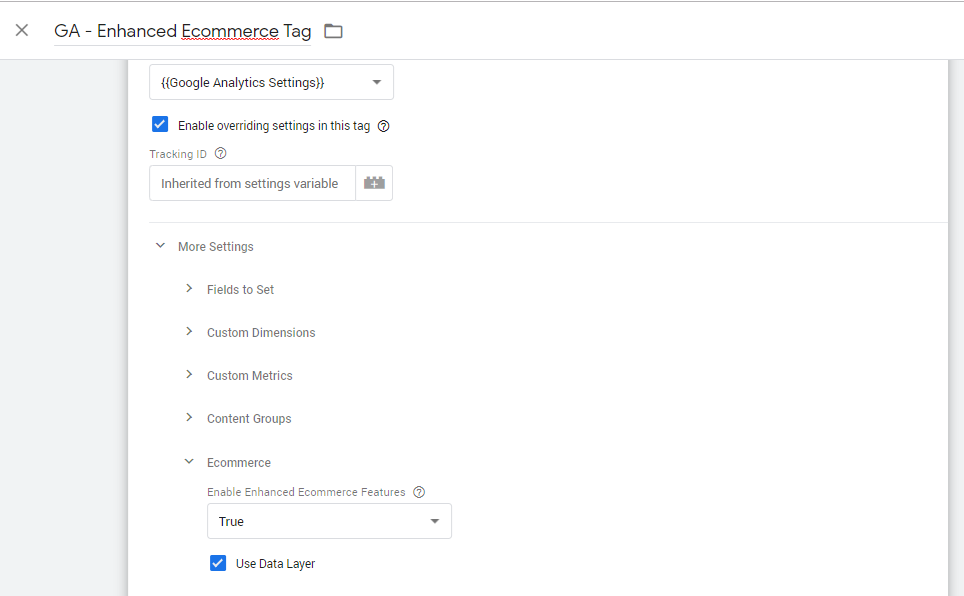Expand the Fields to Set section
The width and height of the screenshot is (964, 596).
click(189, 289)
